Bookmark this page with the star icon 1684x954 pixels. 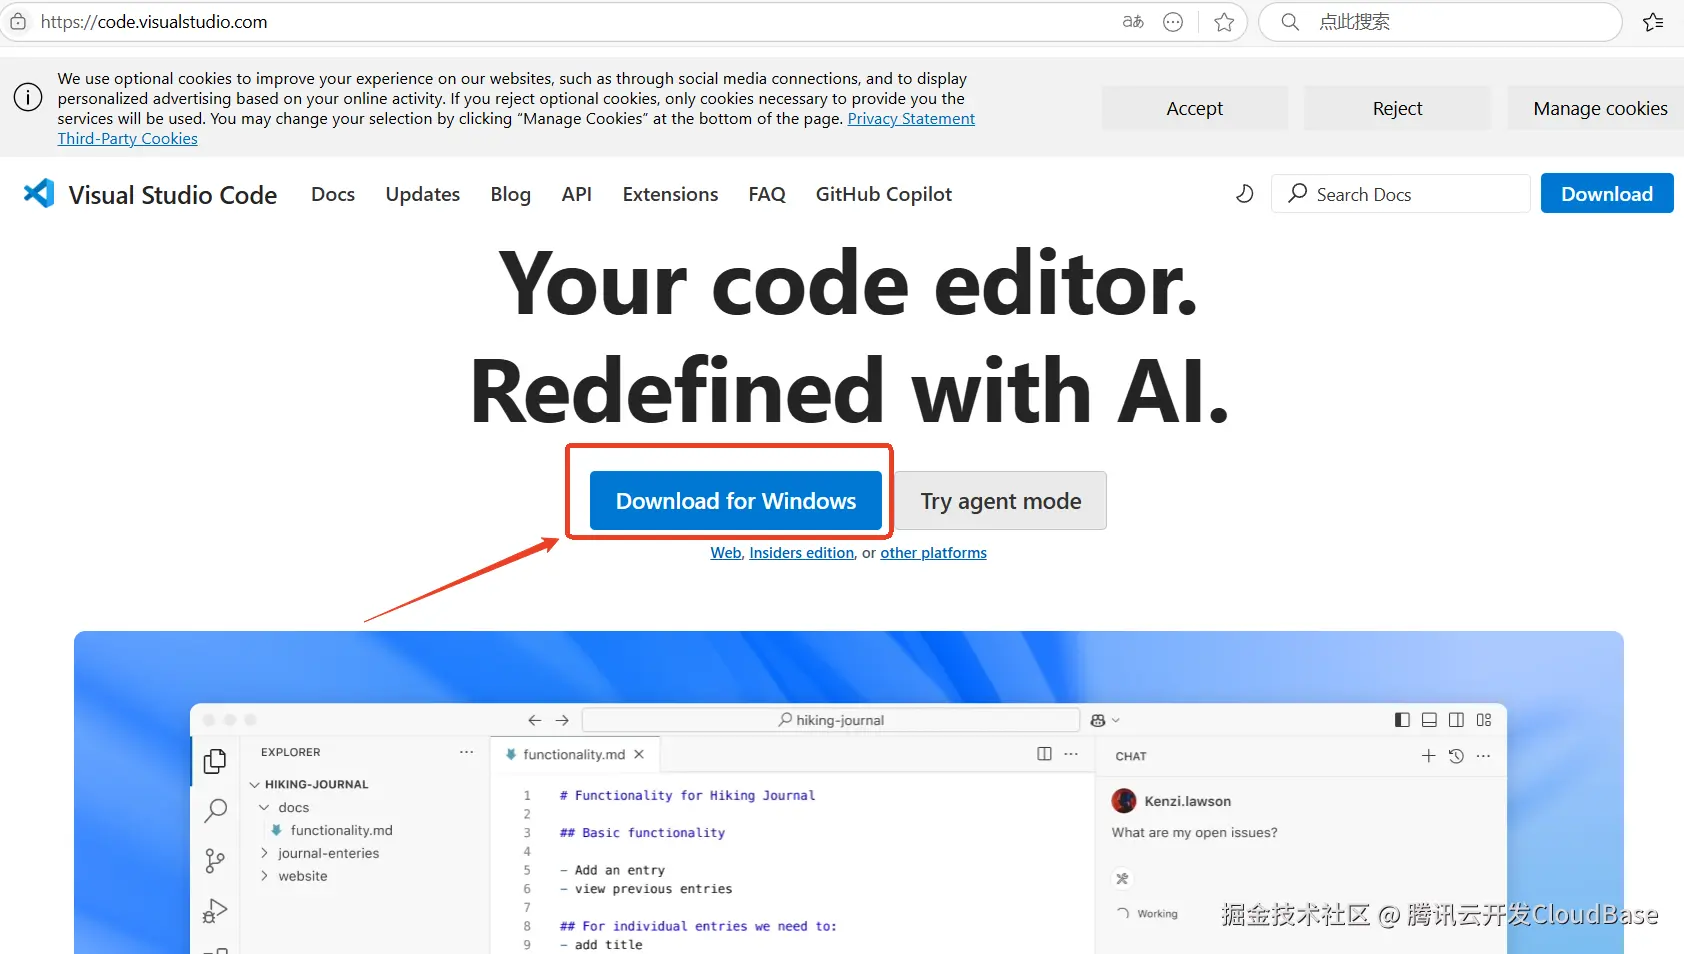[1224, 22]
